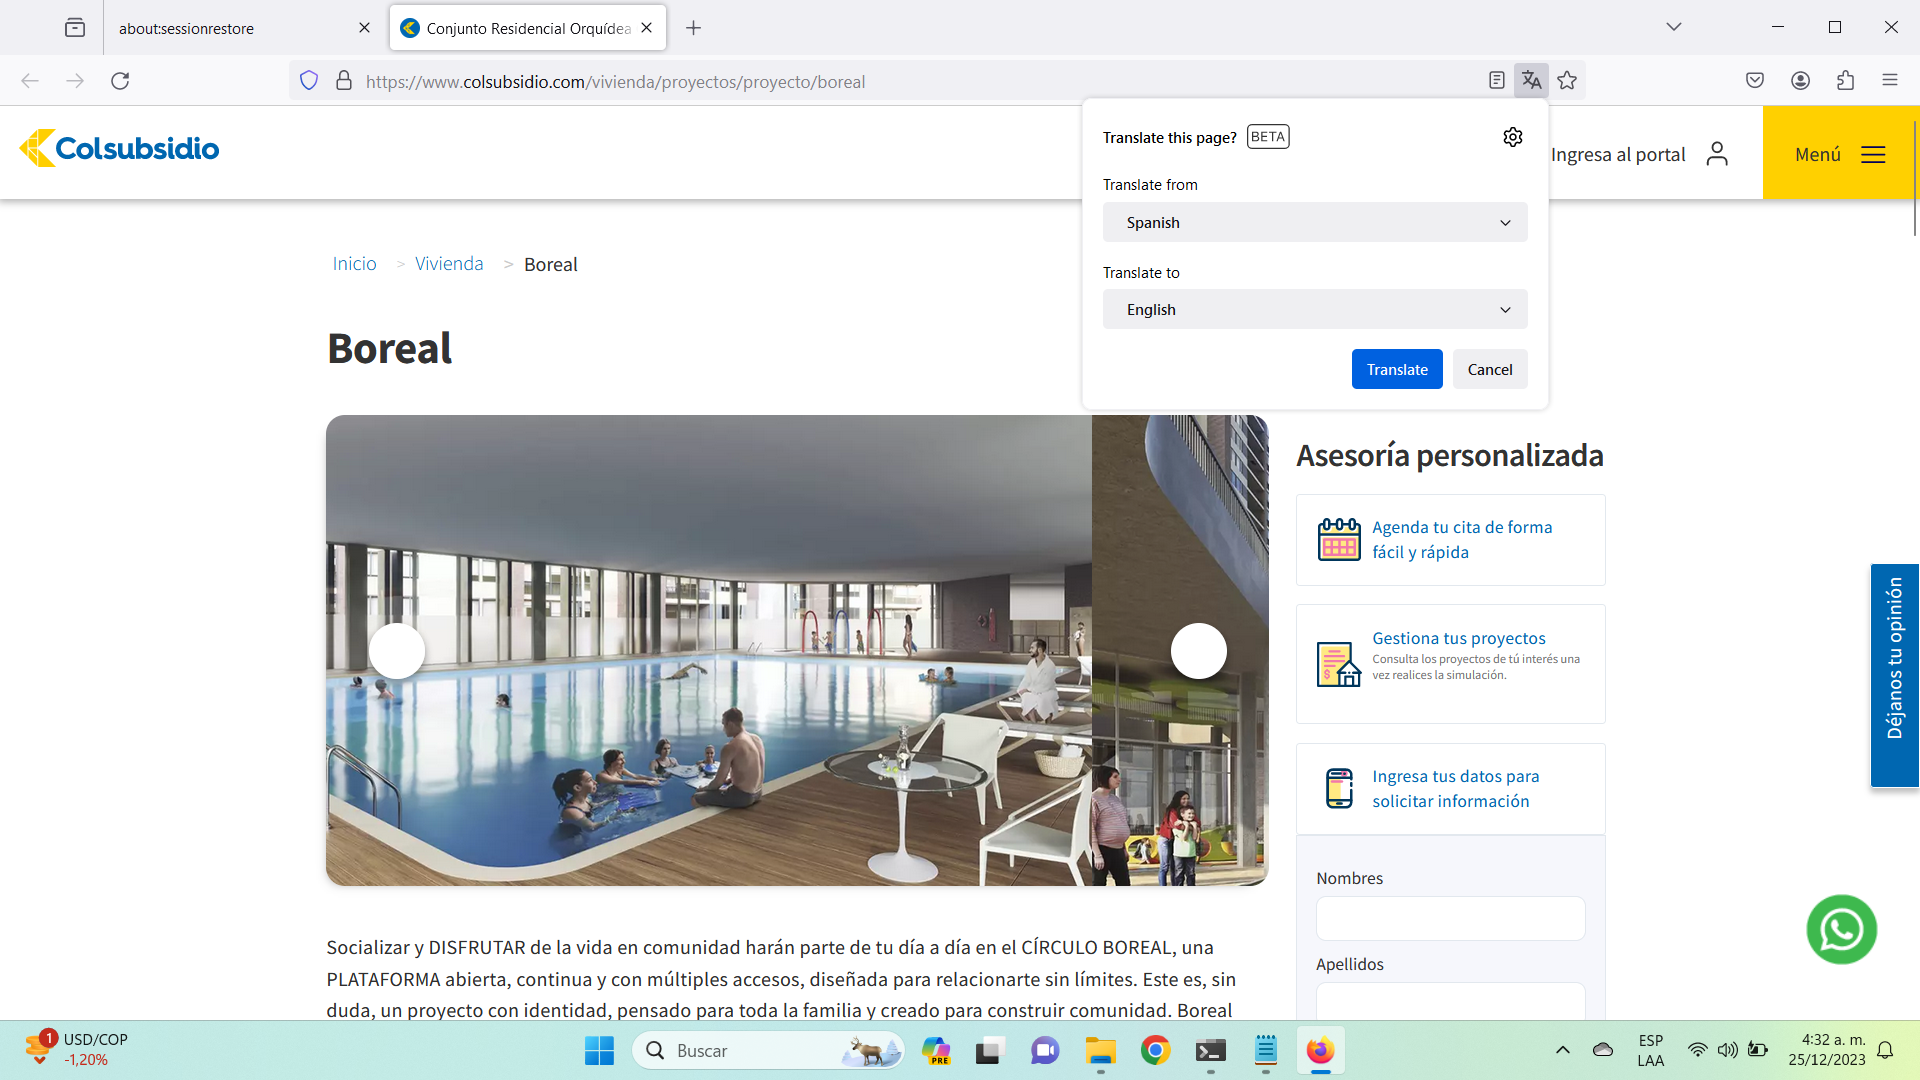Click the Firefox View icon

tap(75, 28)
